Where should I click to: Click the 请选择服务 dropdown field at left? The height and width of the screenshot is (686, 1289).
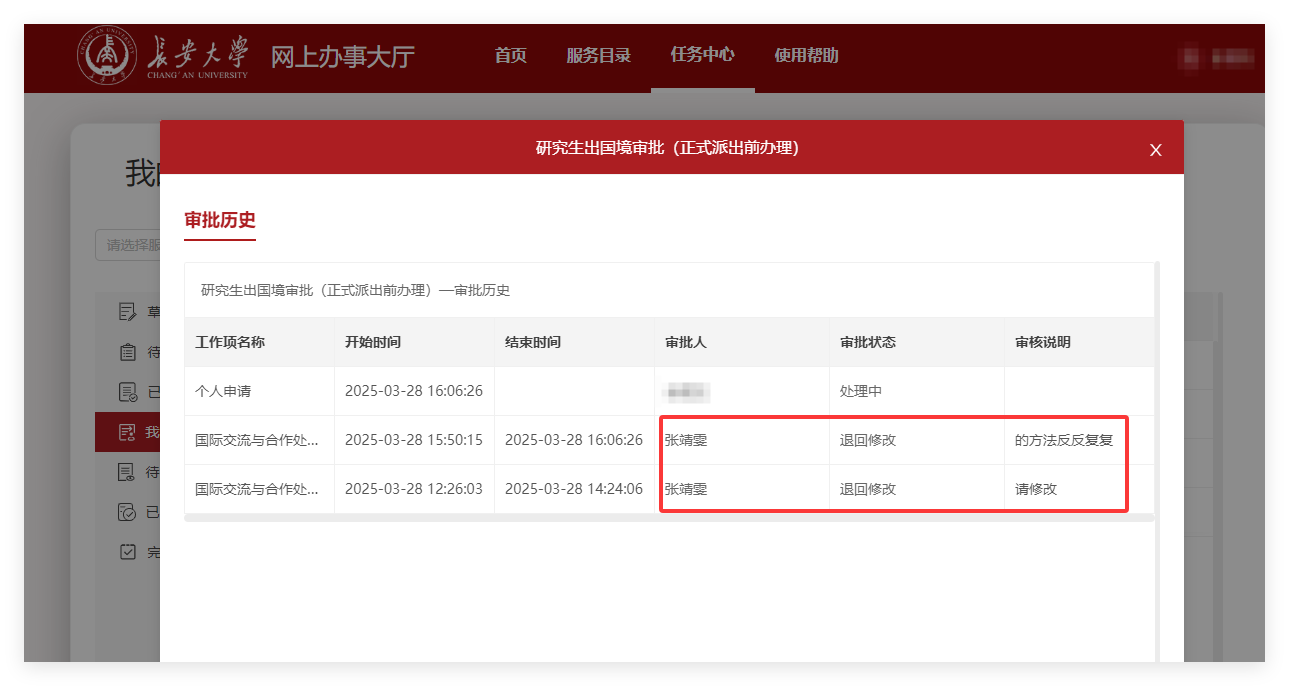128,245
